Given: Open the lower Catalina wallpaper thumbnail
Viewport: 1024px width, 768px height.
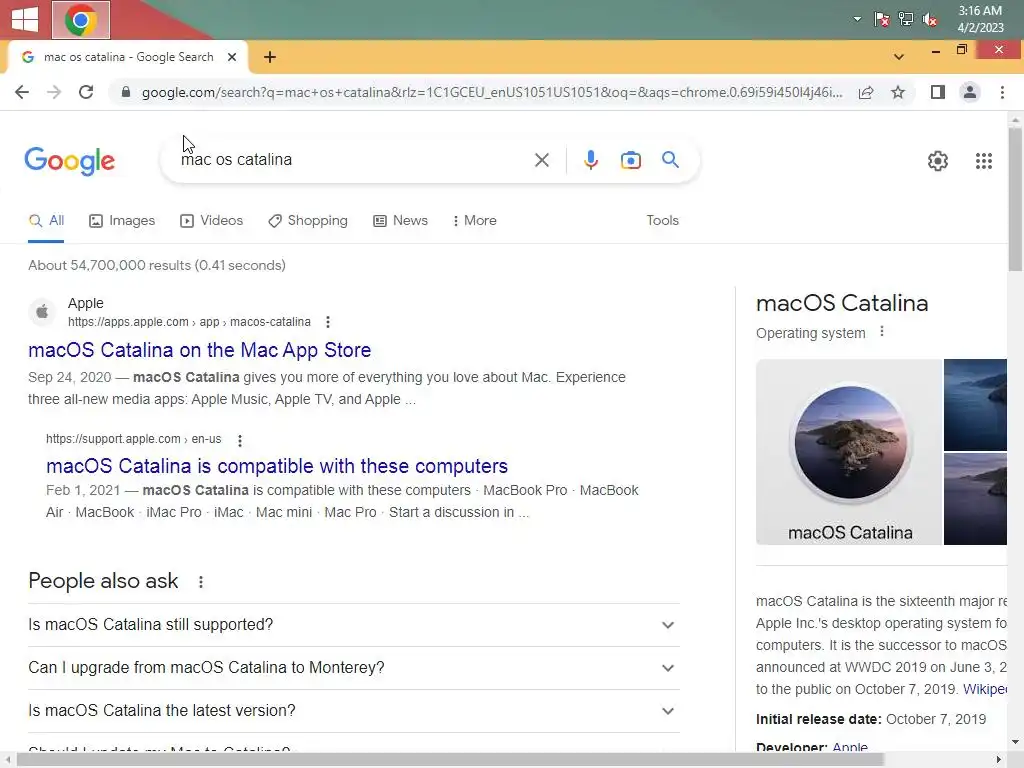Looking at the screenshot, I should click(976, 499).
